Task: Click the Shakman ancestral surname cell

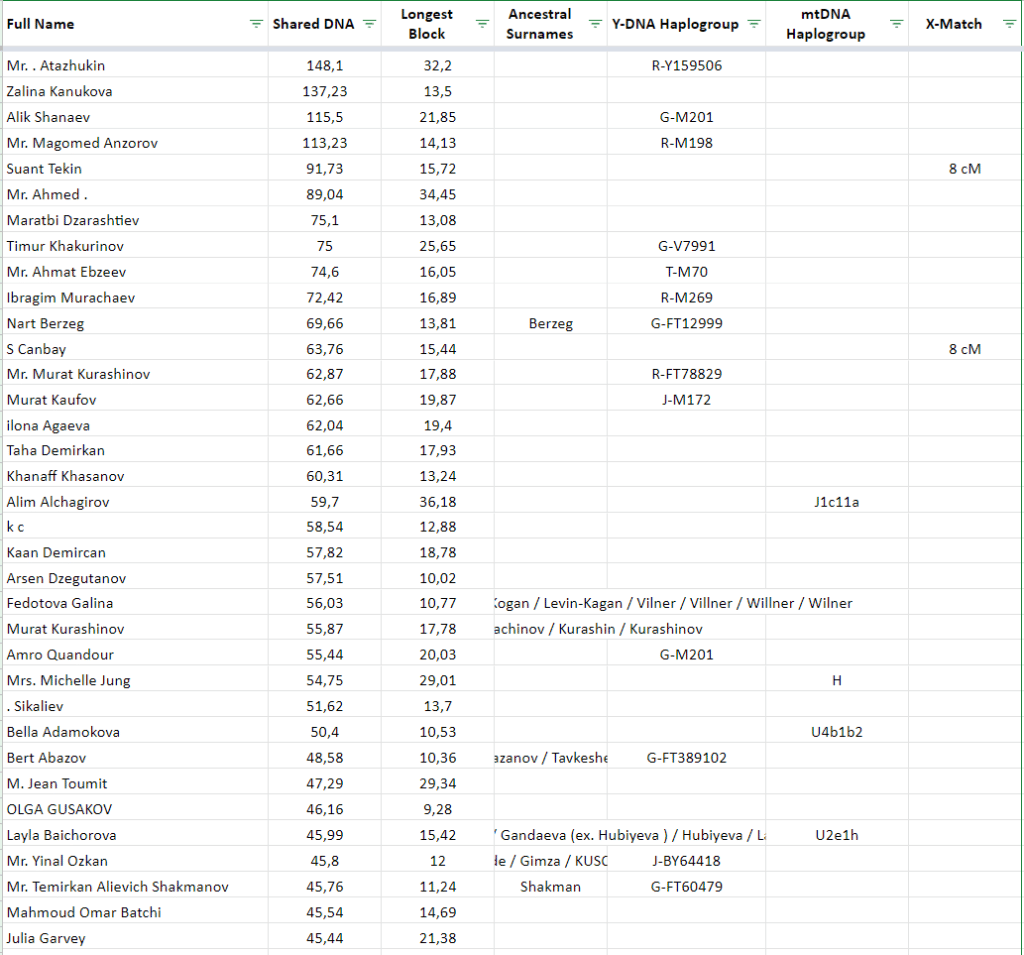Action: coord(550,886)
